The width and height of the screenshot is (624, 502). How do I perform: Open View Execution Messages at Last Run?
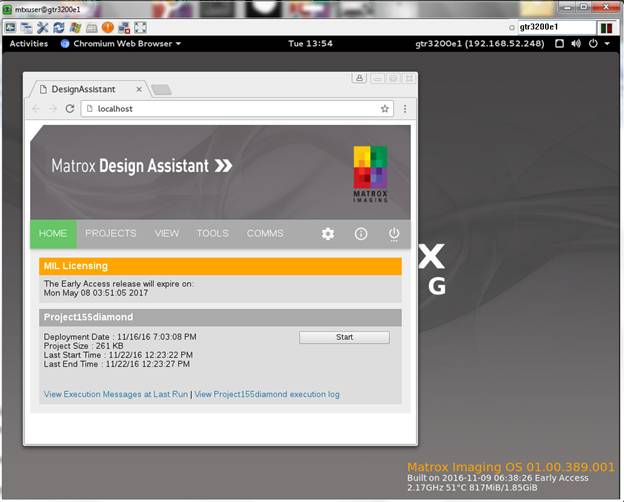[x=116, y=394]
